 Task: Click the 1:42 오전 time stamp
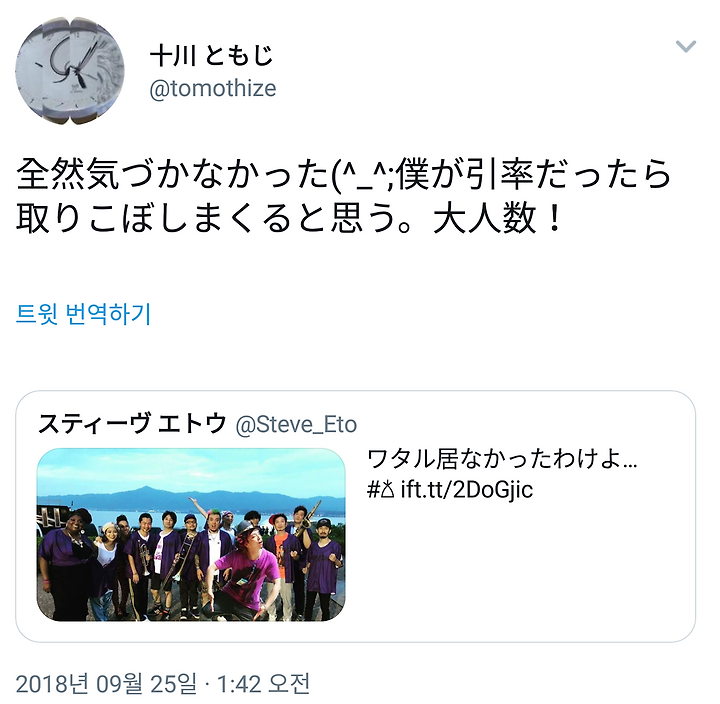coord(263,683)
